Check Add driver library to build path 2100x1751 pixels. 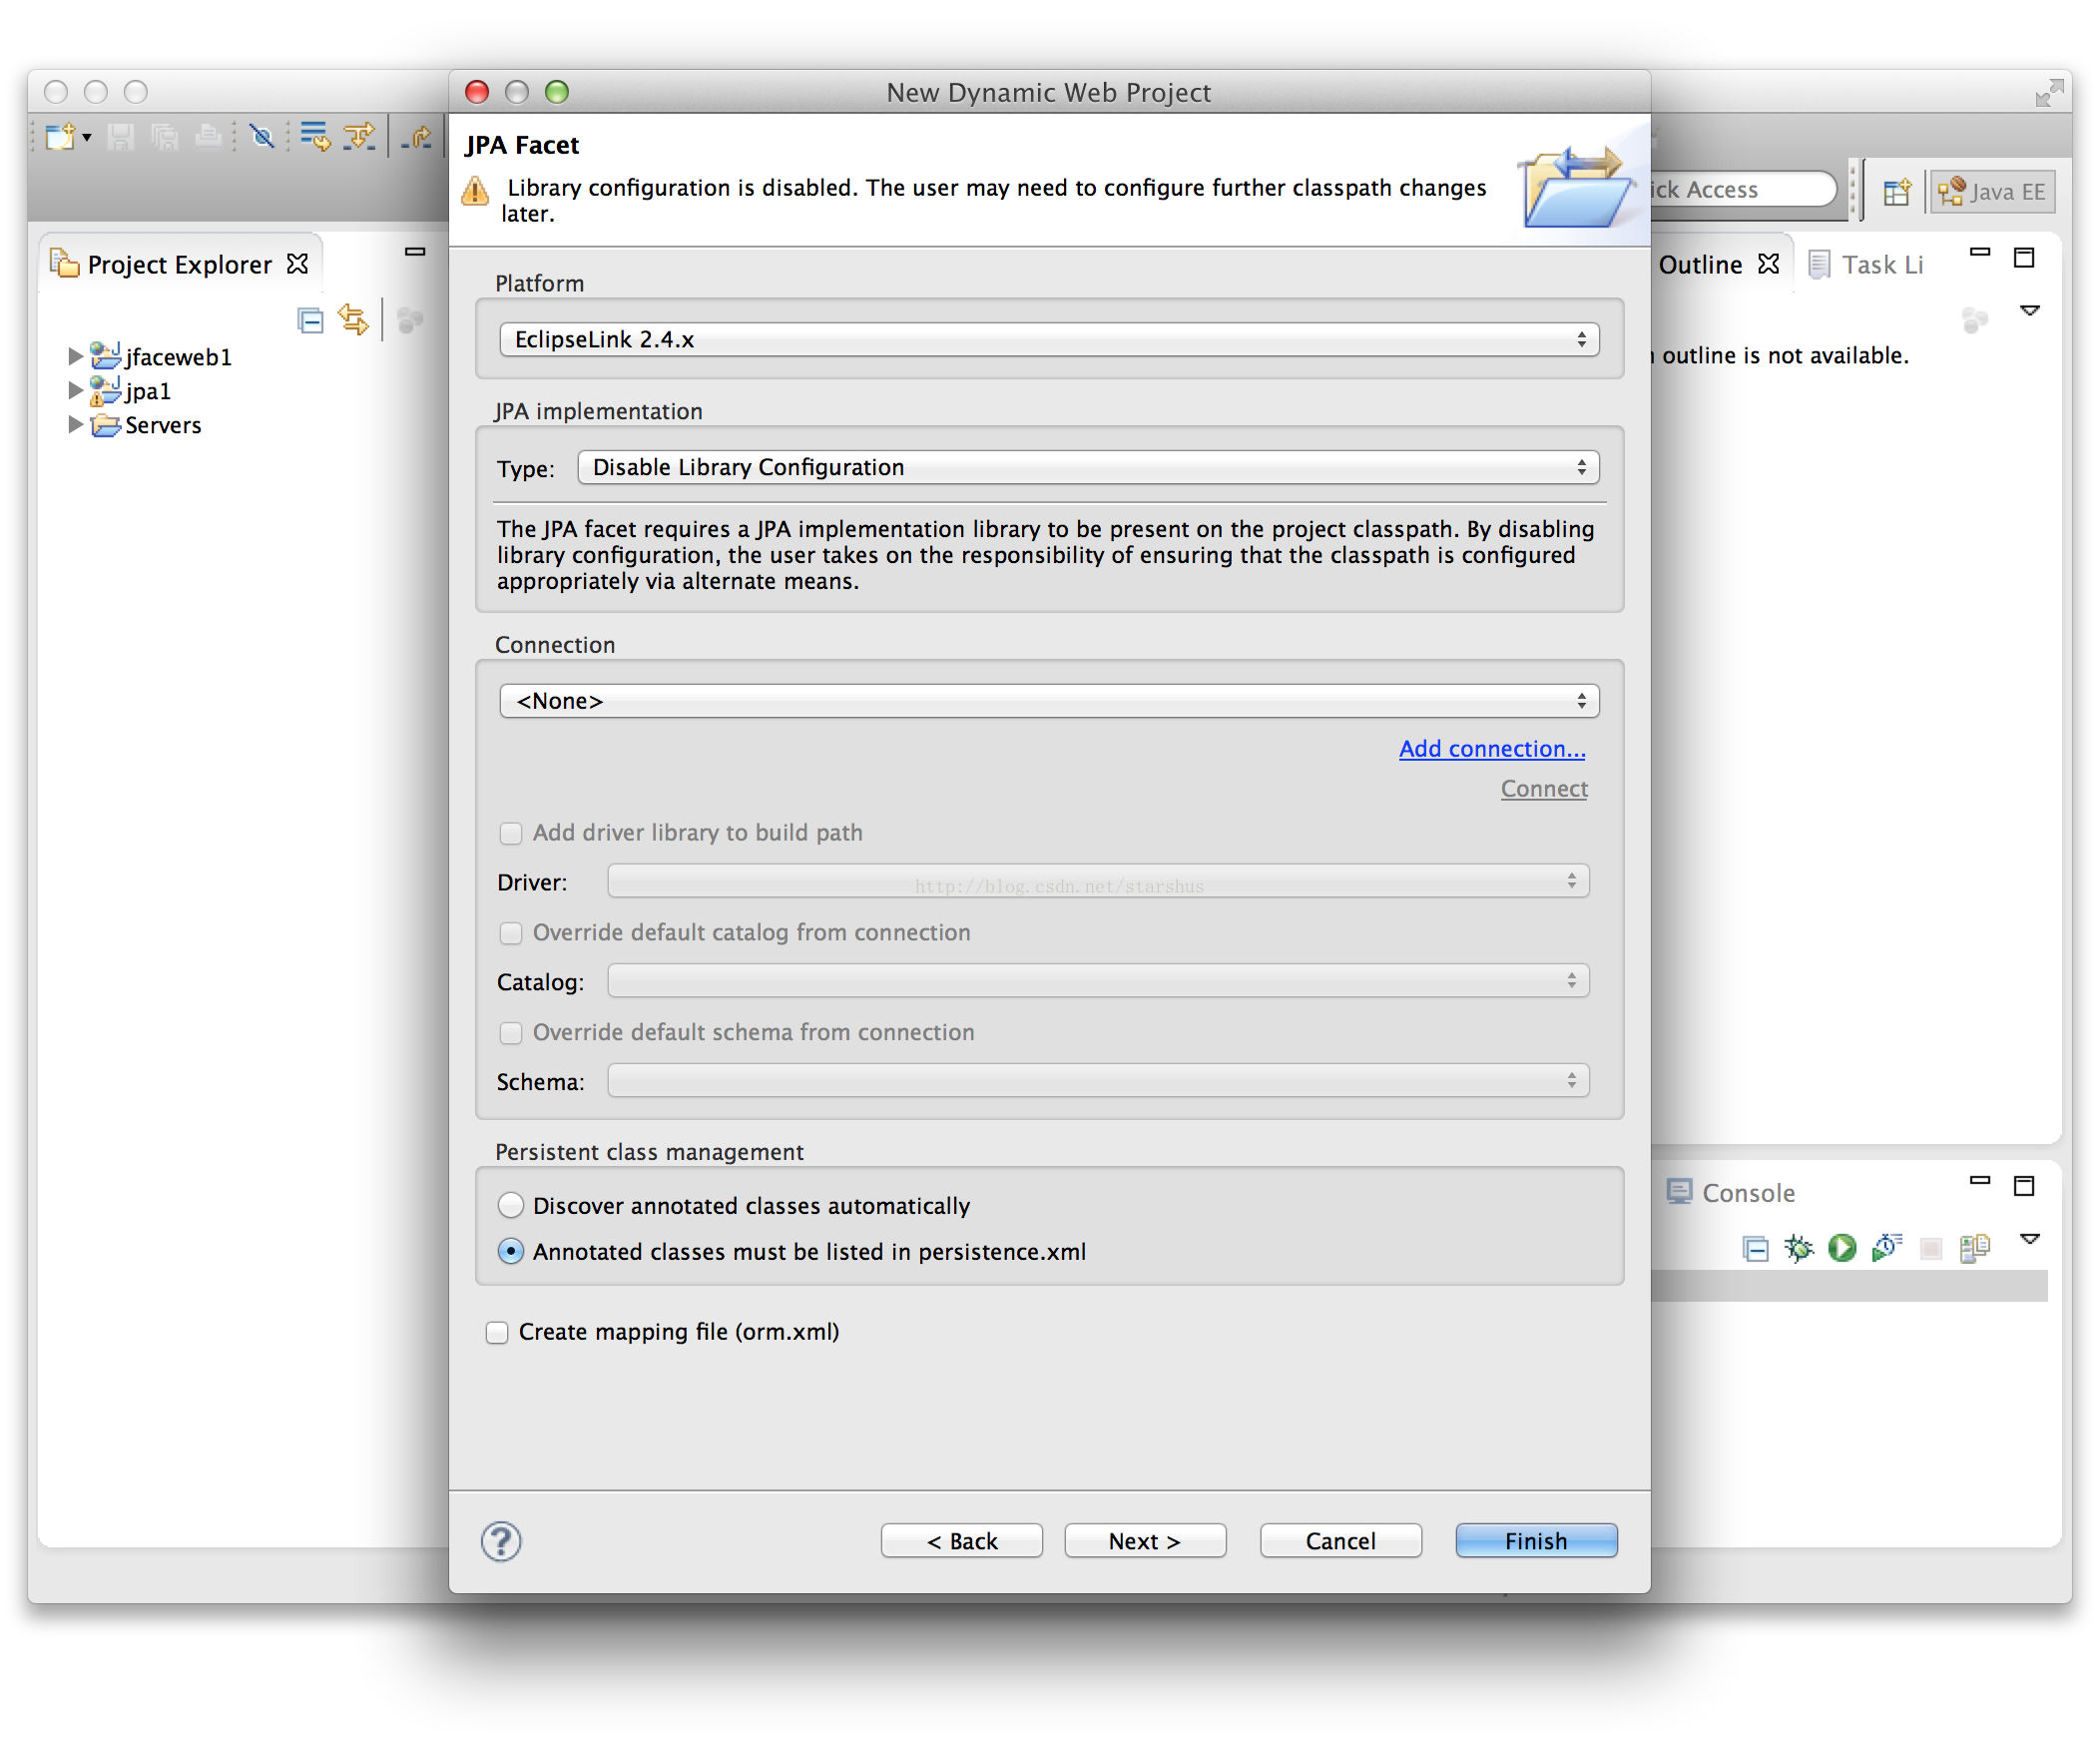pyautogui.click(x=511, y=833)
